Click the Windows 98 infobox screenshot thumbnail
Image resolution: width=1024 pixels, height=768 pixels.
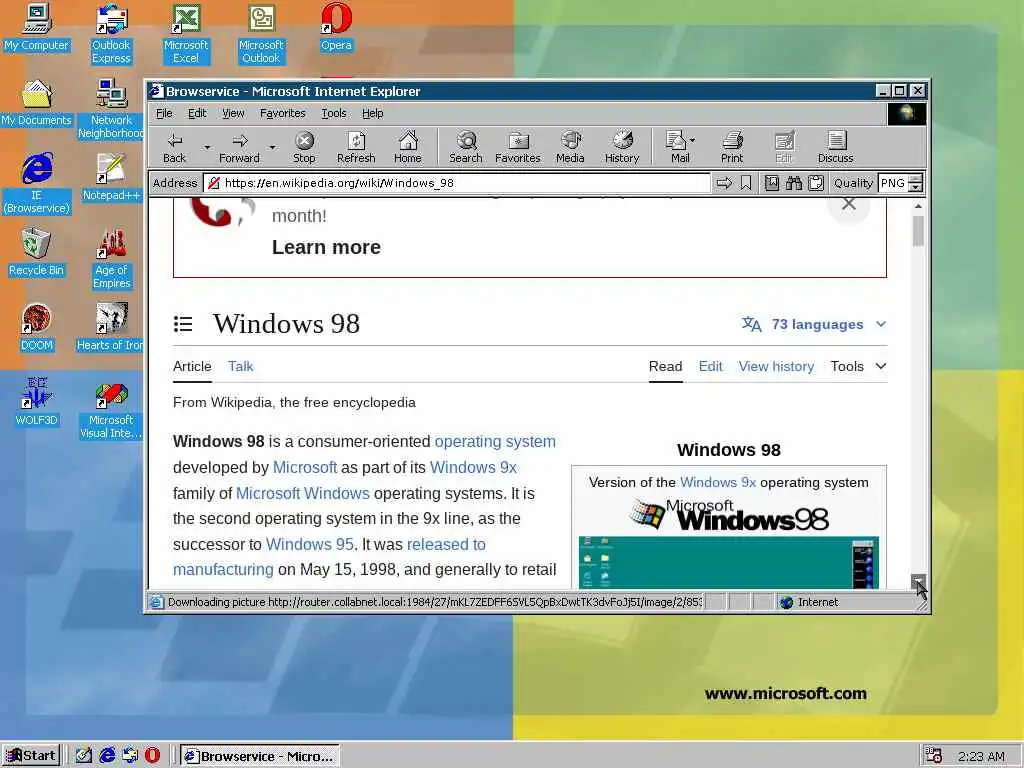728,562
